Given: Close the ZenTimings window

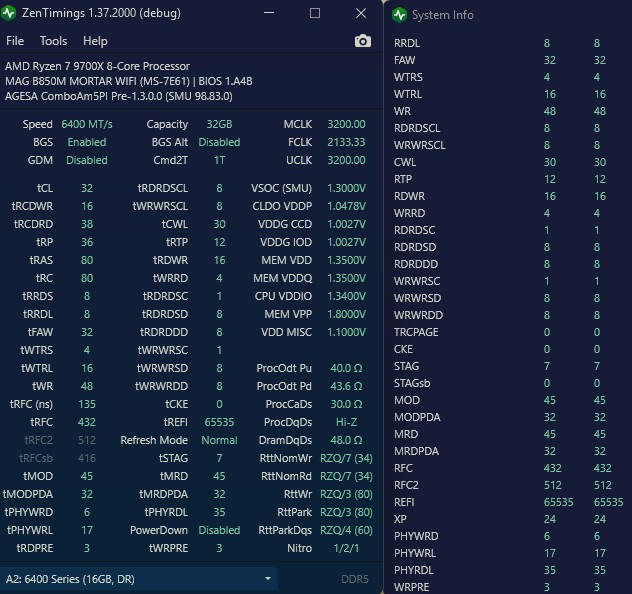Looking at the screenshot, I should click(361, 13).
